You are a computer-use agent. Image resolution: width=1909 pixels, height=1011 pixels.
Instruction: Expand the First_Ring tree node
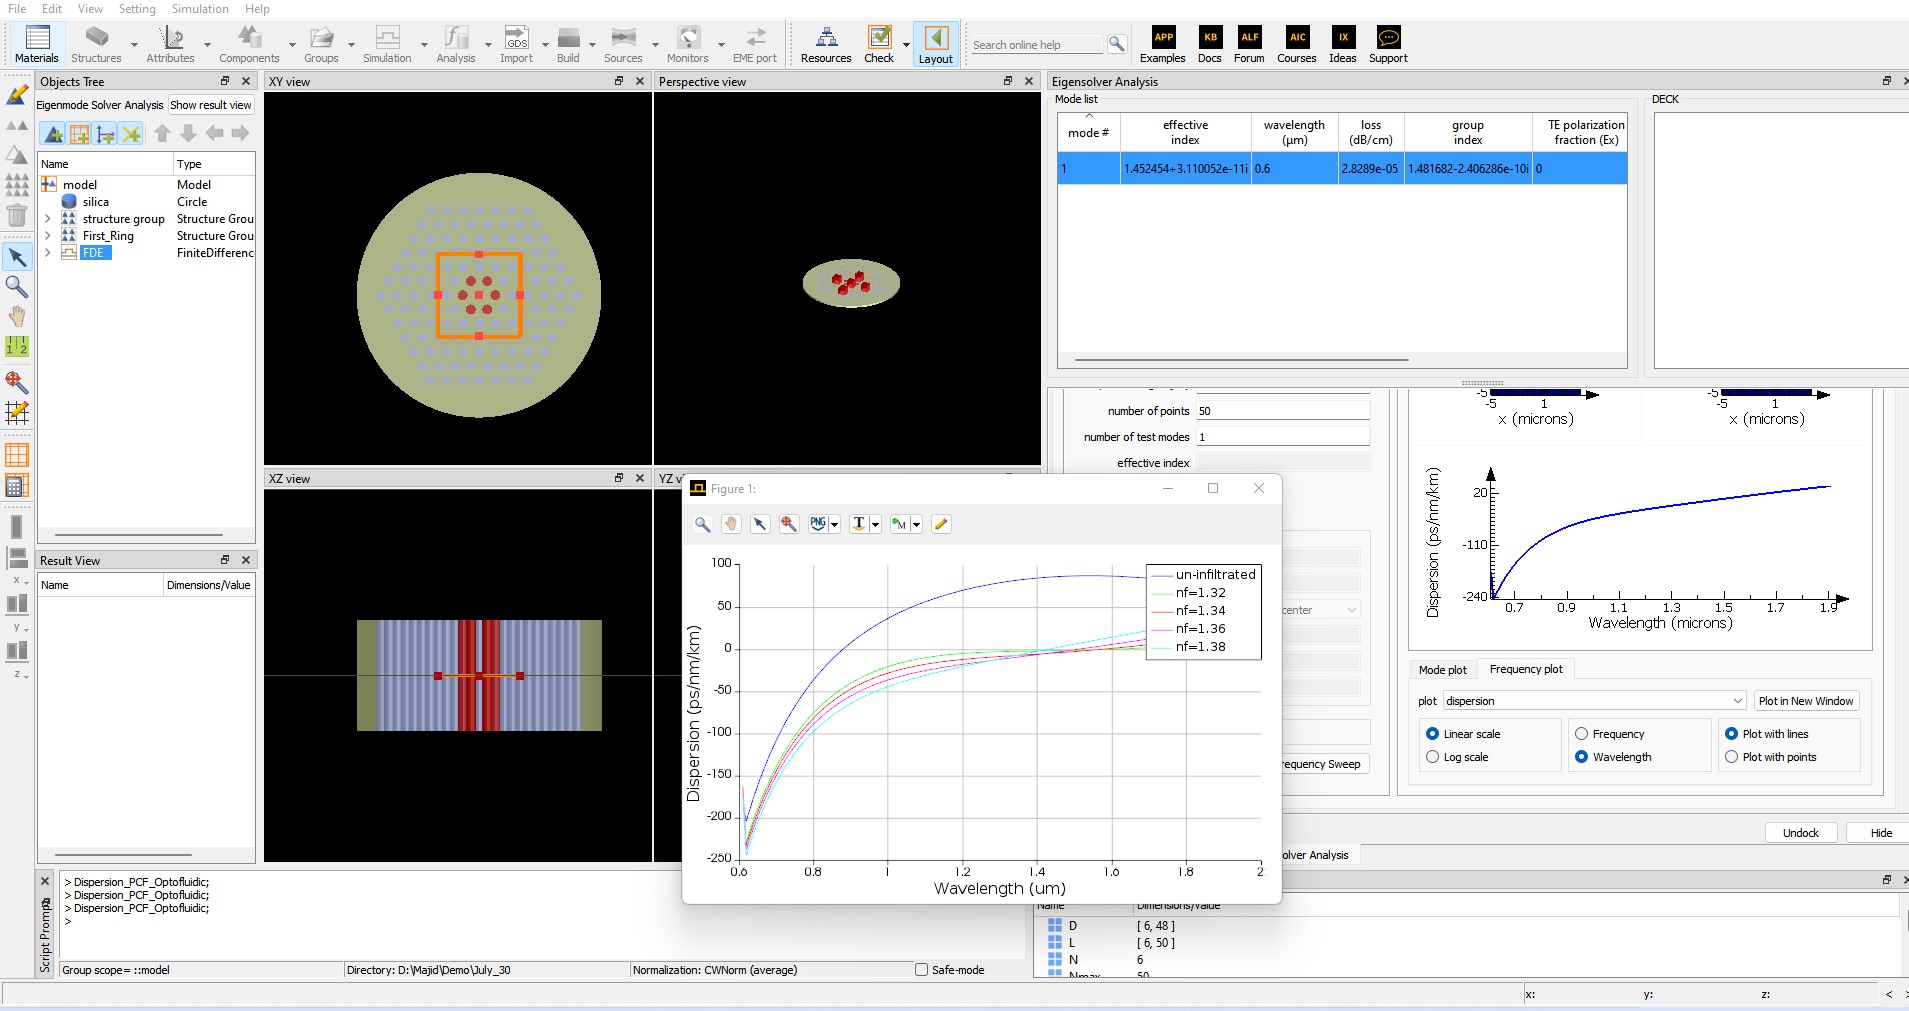[47, 236]
